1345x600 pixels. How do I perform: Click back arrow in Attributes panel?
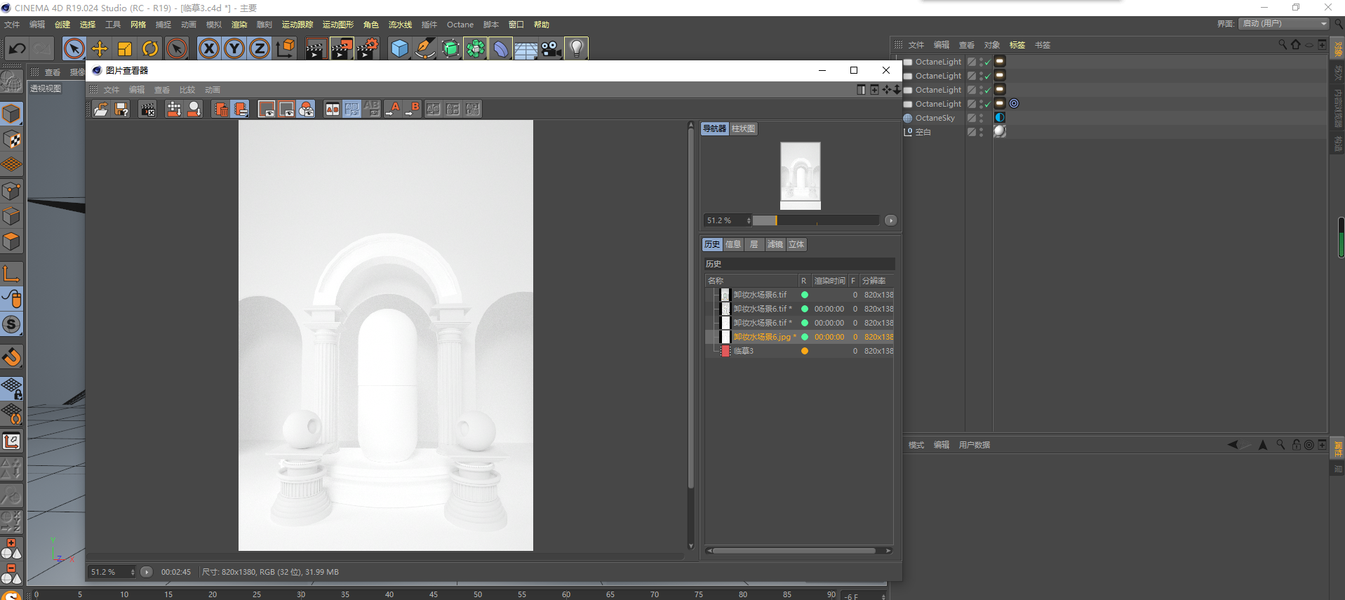(x=1234, y=445)
